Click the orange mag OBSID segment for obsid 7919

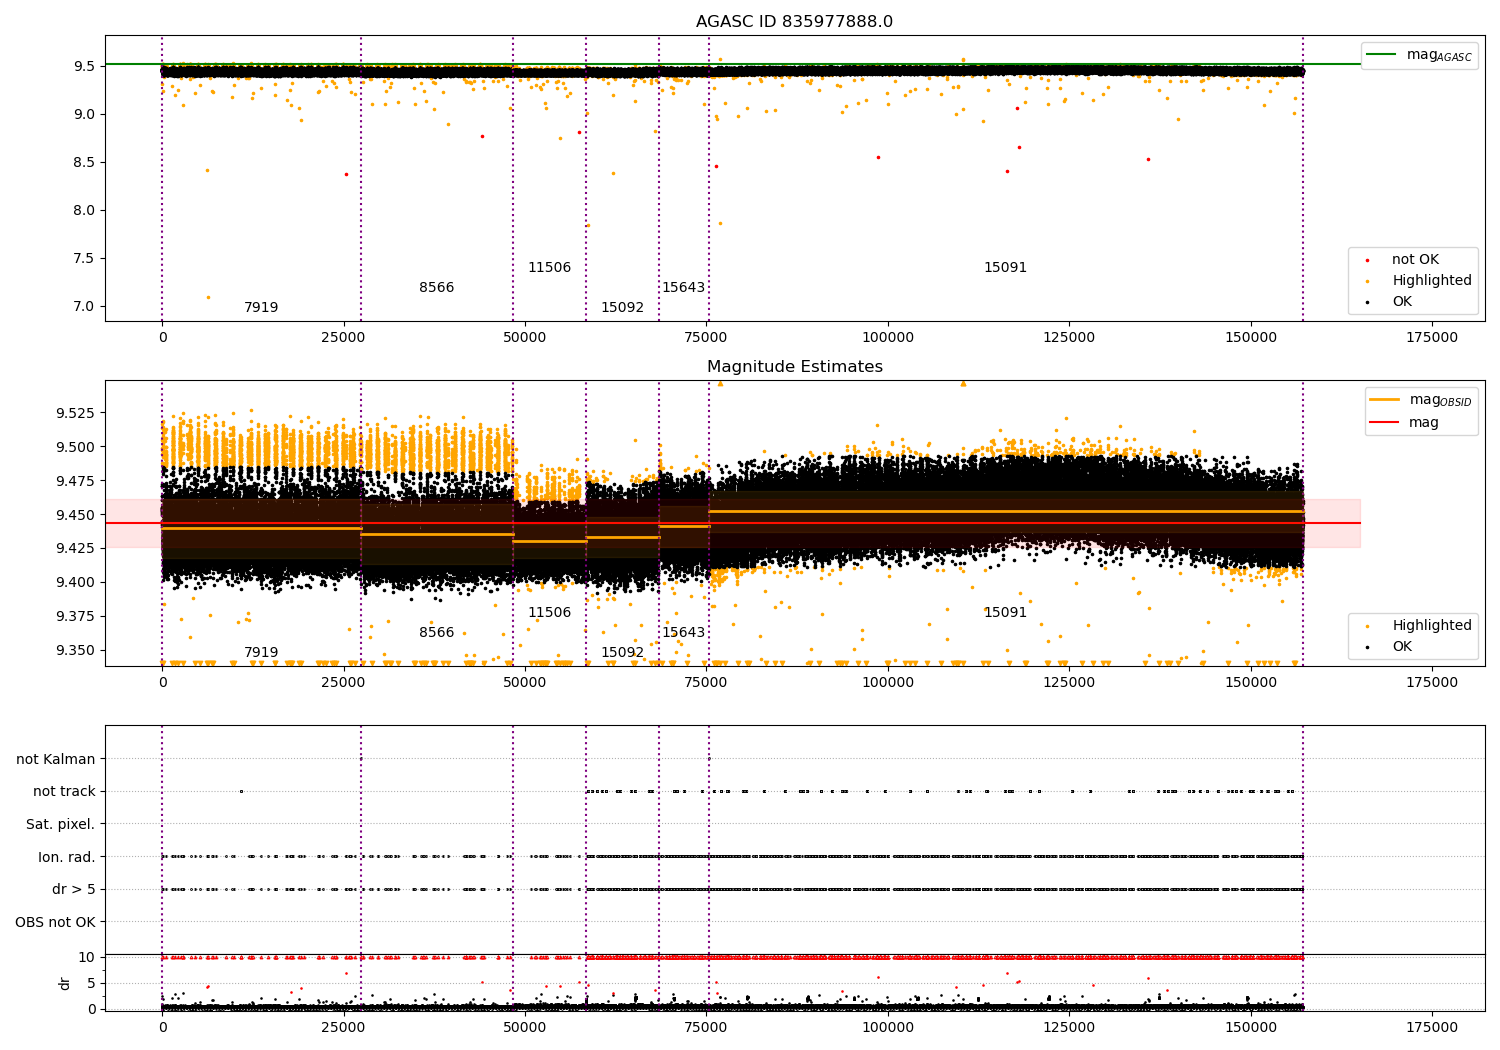261,528
